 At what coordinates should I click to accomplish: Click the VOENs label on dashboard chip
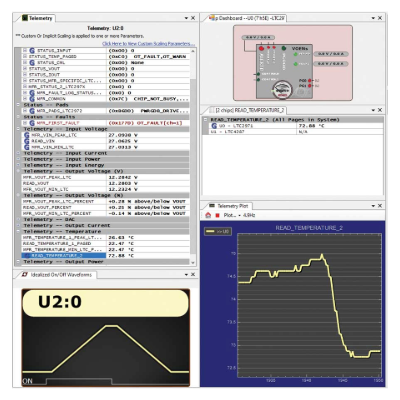(x=300, y=49)
